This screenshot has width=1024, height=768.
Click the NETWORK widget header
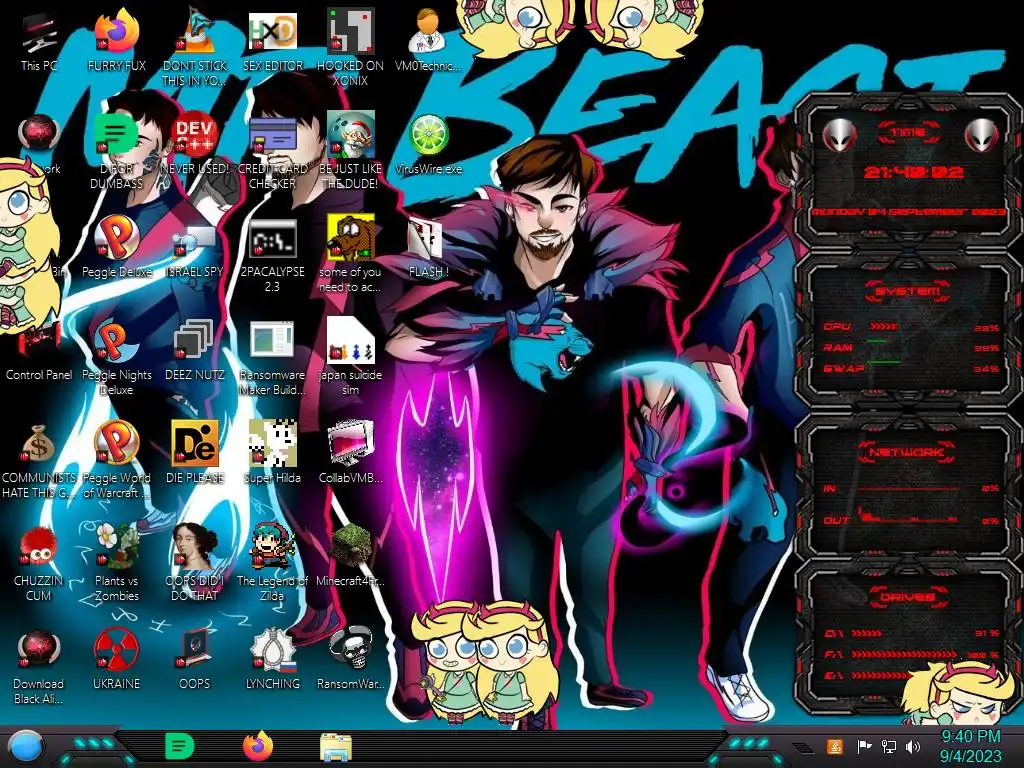pyautogui.click(x=907, y=452)
